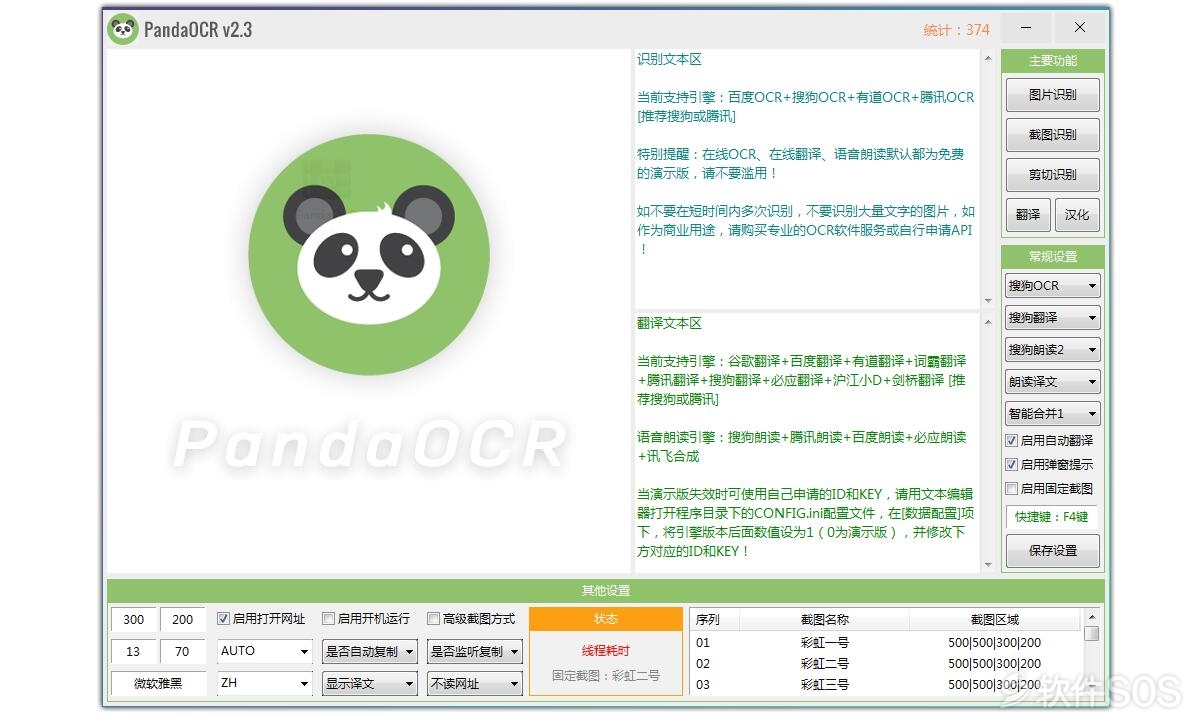1198x721 pixels.
Task: Enable 启用开机运行 checkbox
Action: click(328, 619)
